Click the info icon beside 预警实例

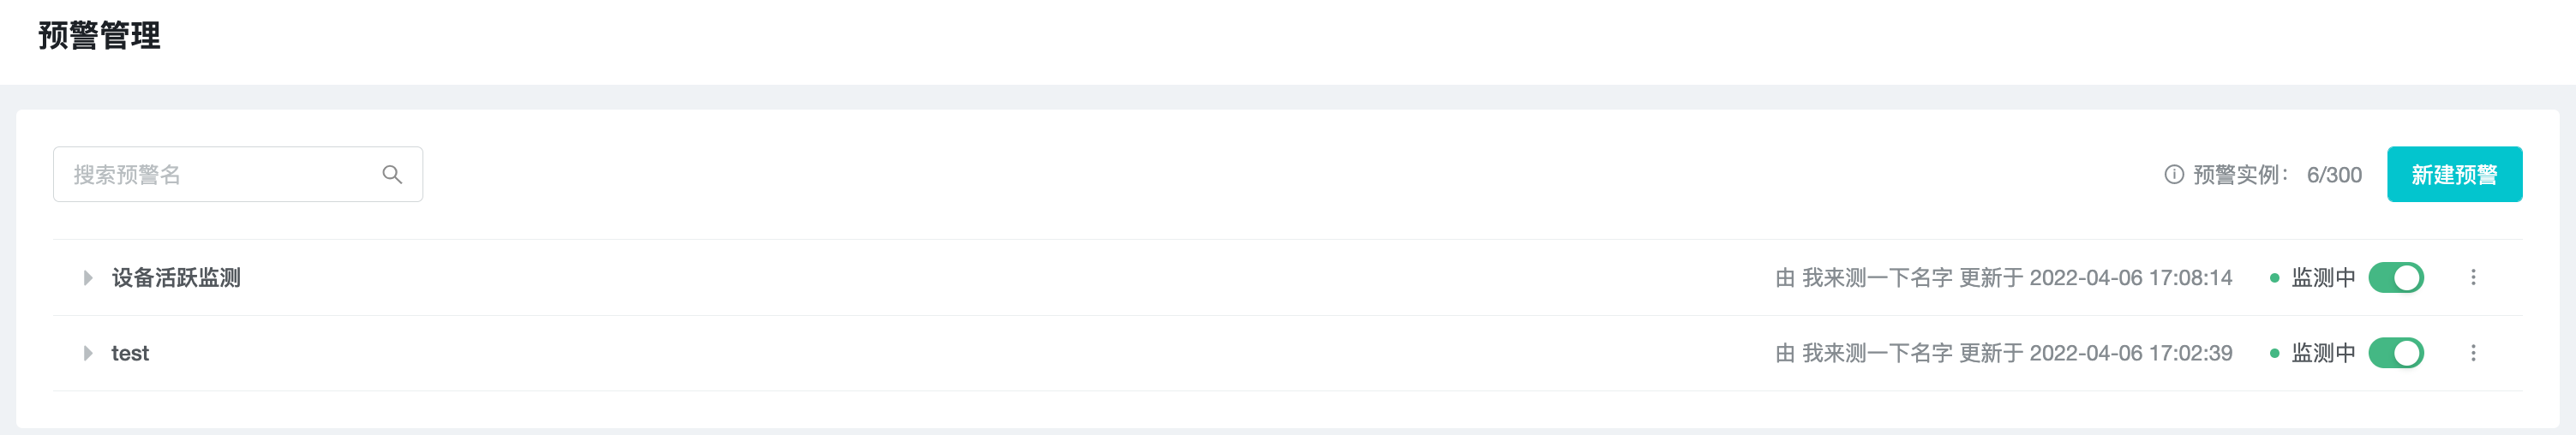pos(2174,175)
